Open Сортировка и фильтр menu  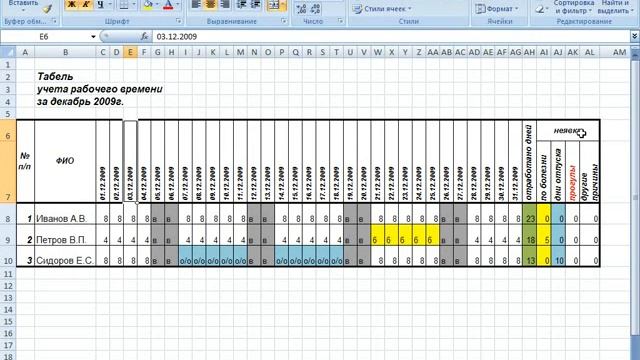click(573, 7)
